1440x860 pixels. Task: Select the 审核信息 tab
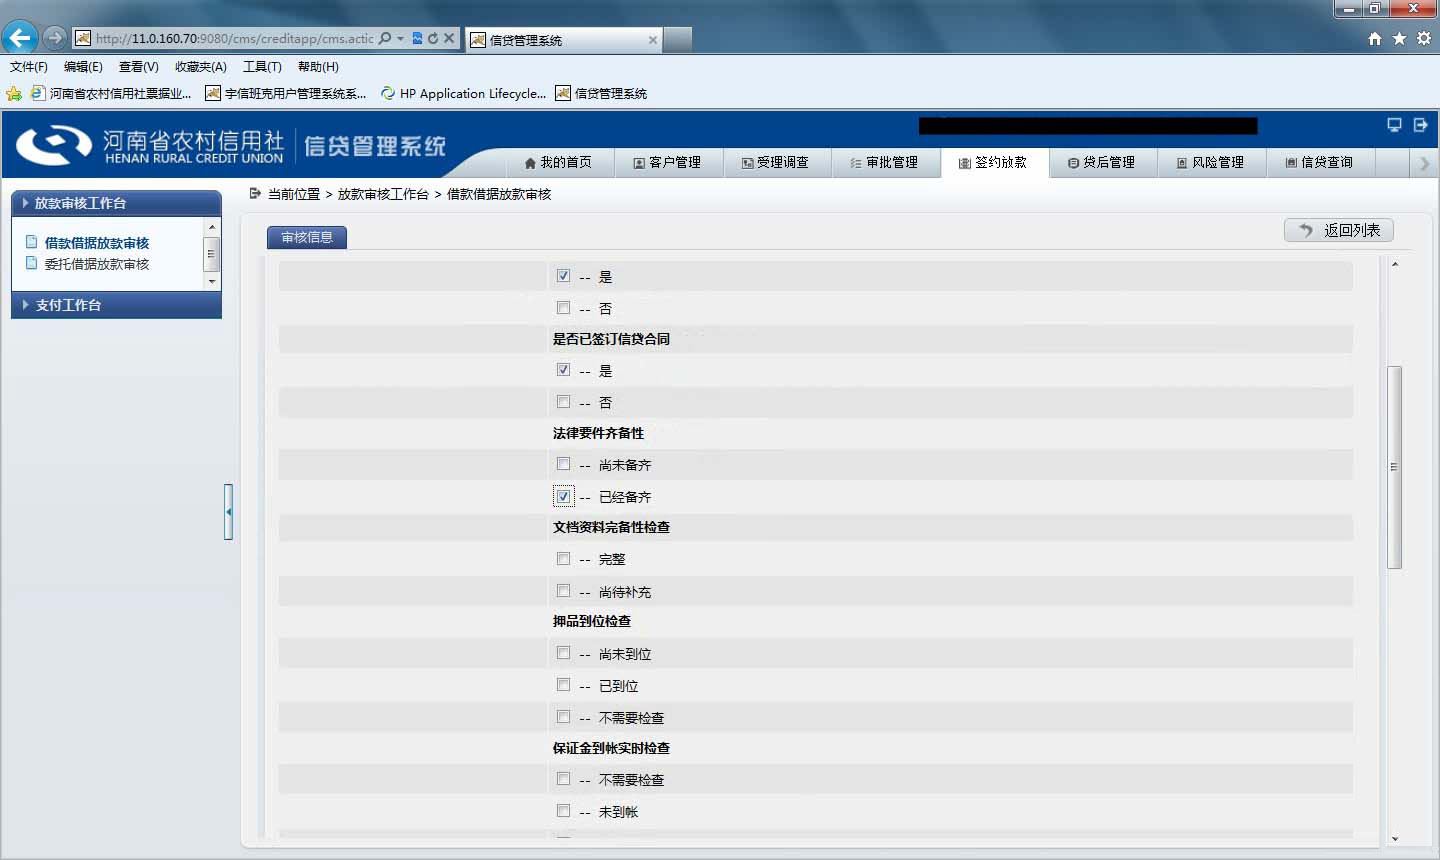pyautogui.click(x=307, y=237)
